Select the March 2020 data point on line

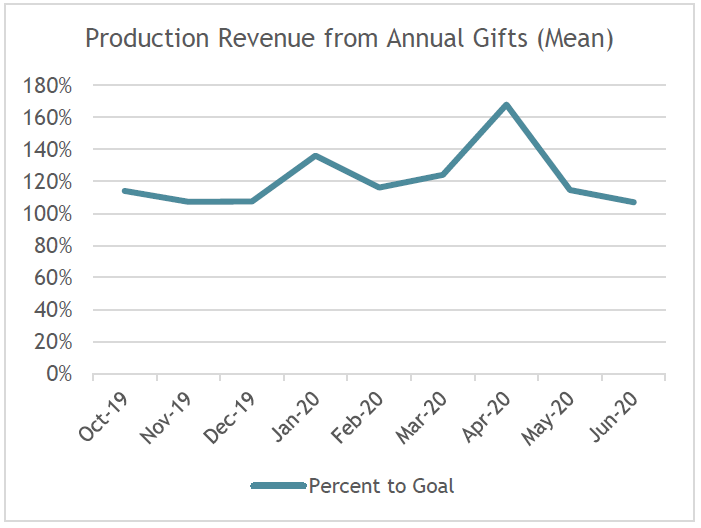(443, 174)
